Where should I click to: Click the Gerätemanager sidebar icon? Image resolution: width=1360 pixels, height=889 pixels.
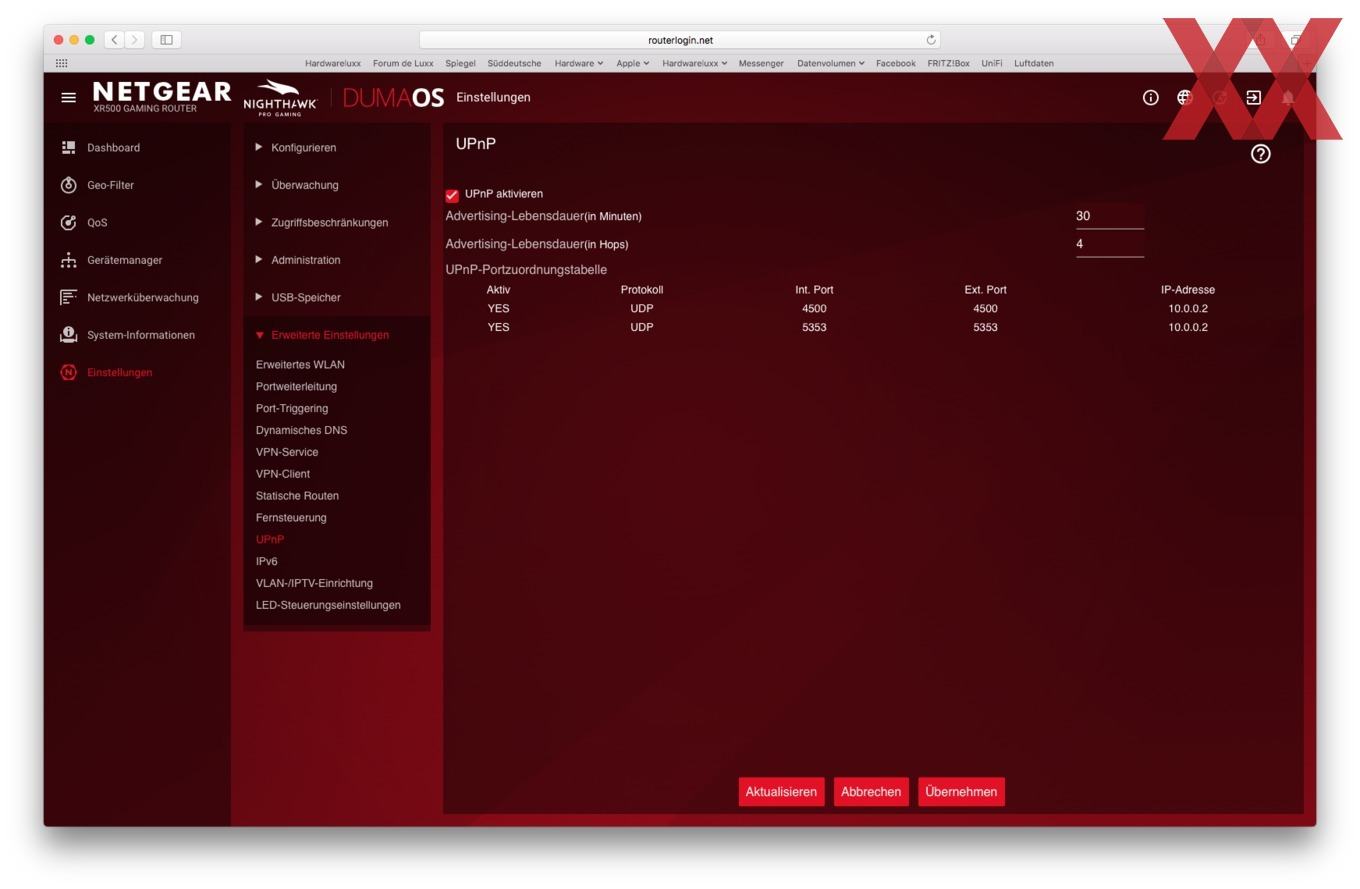(68, 260)
